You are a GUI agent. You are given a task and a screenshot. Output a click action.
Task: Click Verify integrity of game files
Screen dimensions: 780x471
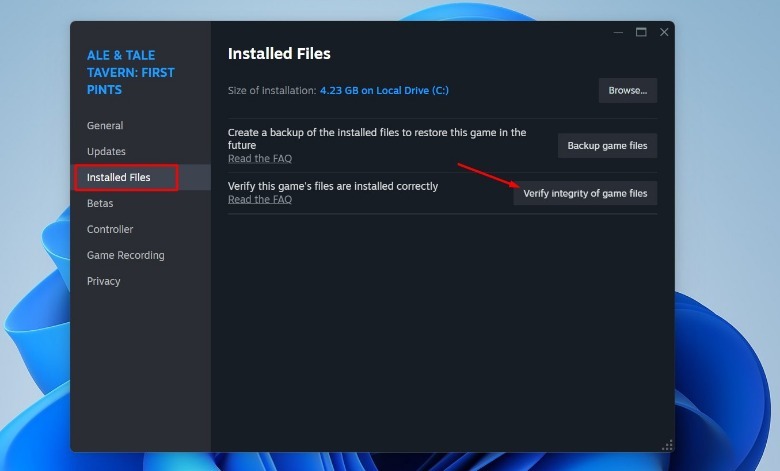coord(585,193)
